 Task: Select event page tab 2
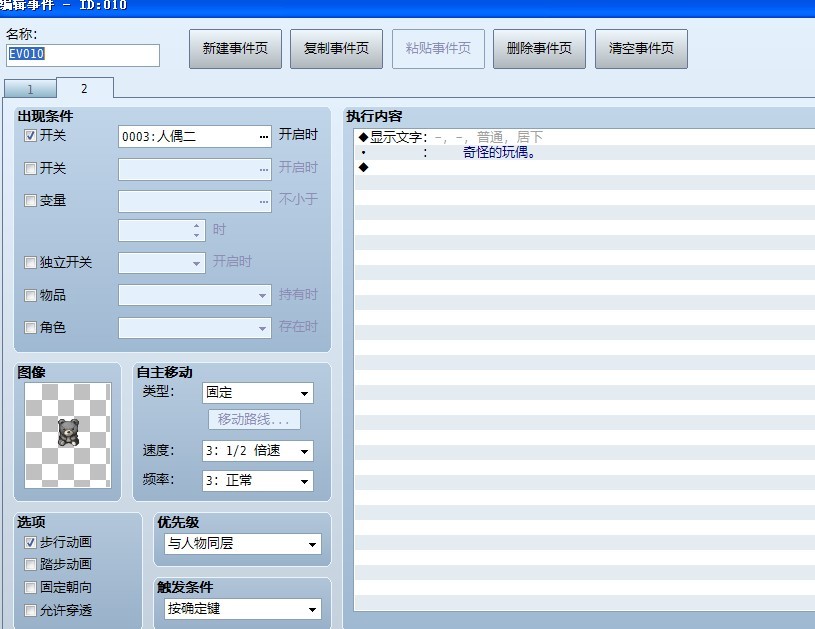click(x=84, y=88)
